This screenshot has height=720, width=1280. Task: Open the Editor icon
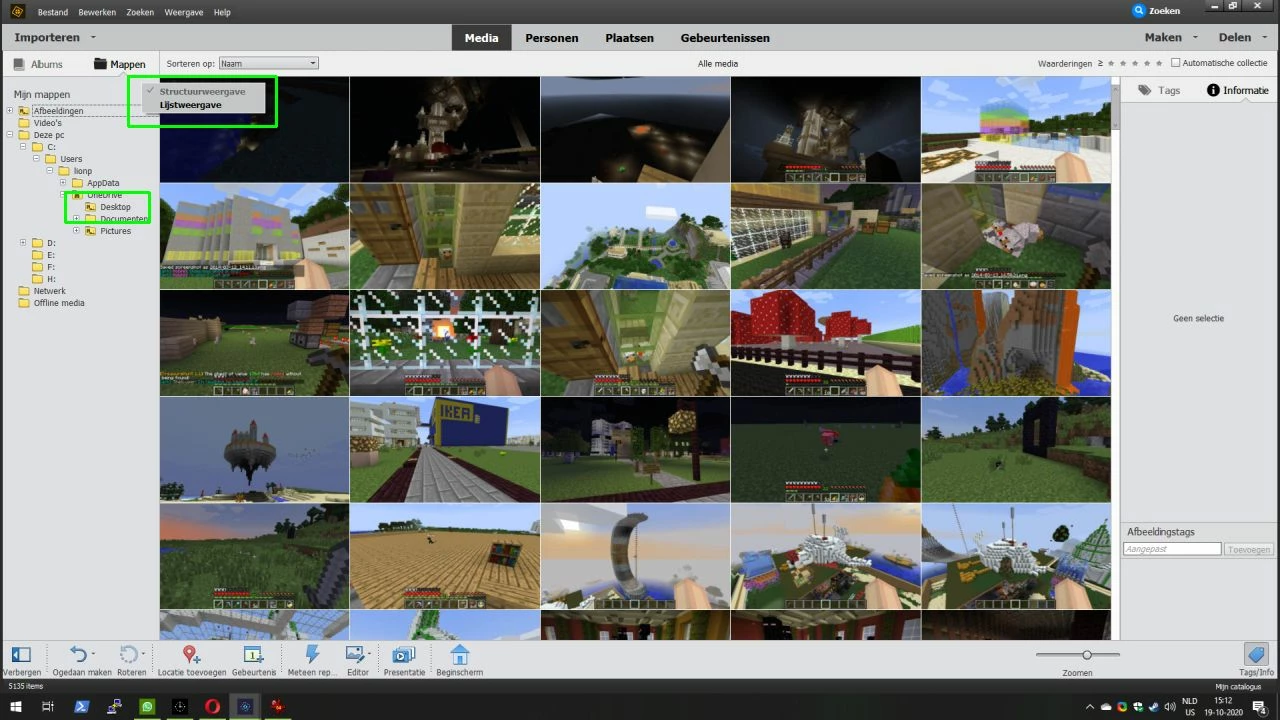pos(355,655)
